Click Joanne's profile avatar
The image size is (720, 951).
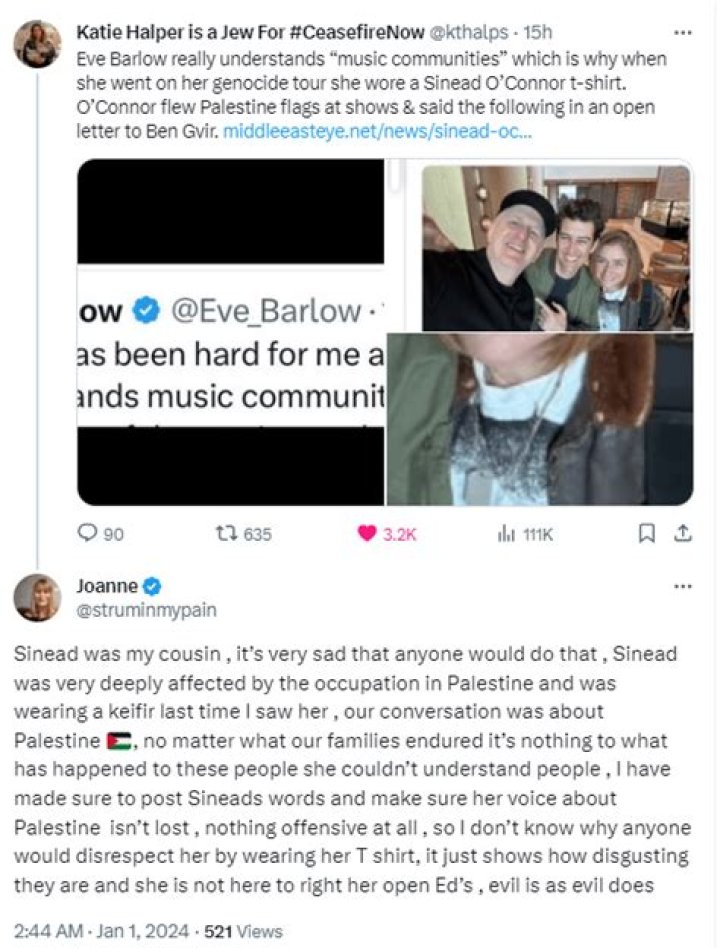click(38, 597)
